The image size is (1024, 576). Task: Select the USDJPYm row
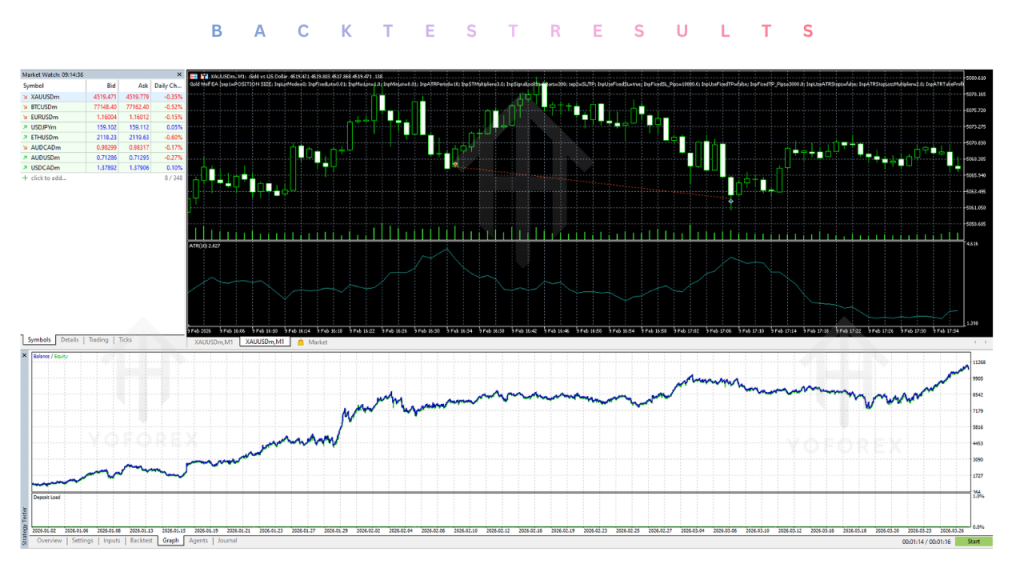[103, 127]
